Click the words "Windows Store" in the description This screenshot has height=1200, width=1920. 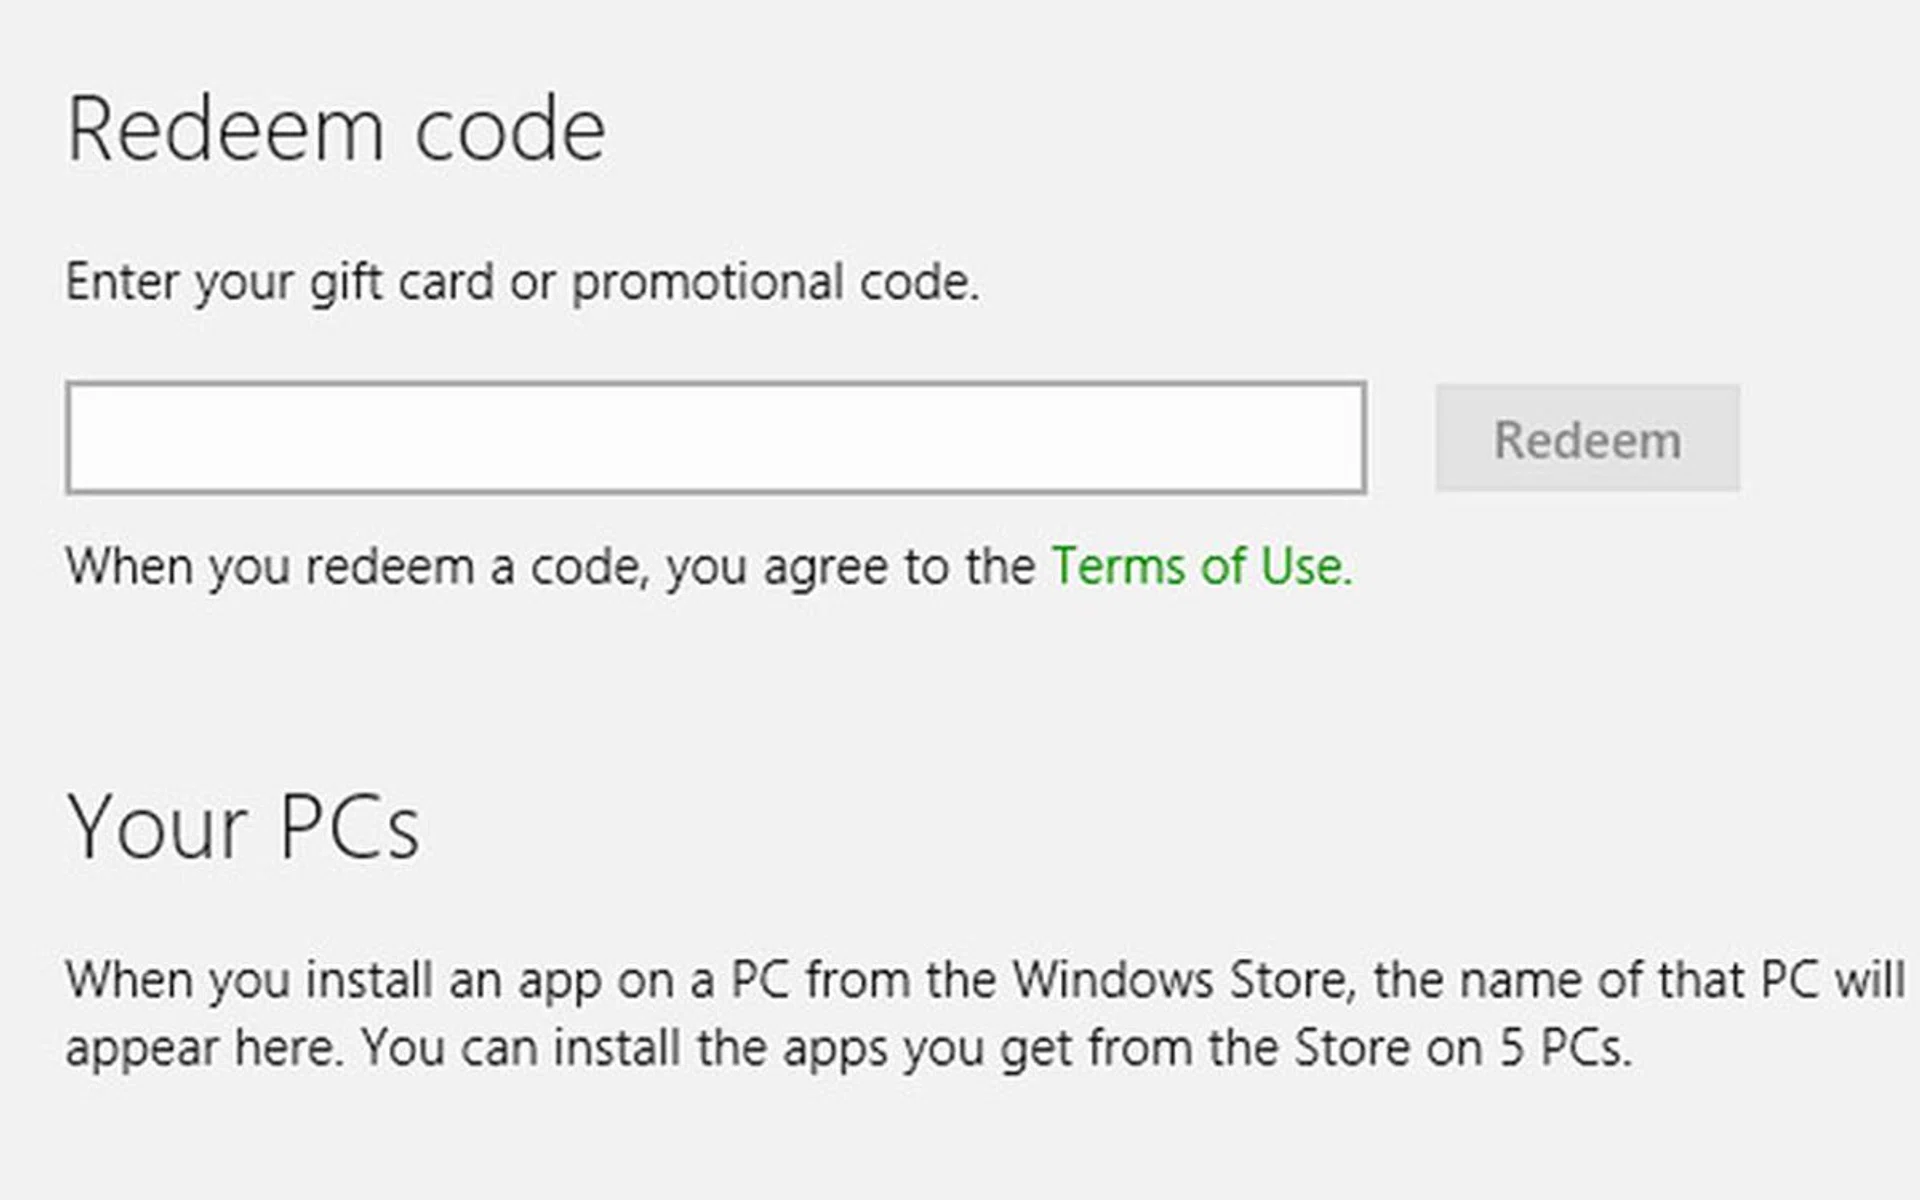[x=1182, y=980]
